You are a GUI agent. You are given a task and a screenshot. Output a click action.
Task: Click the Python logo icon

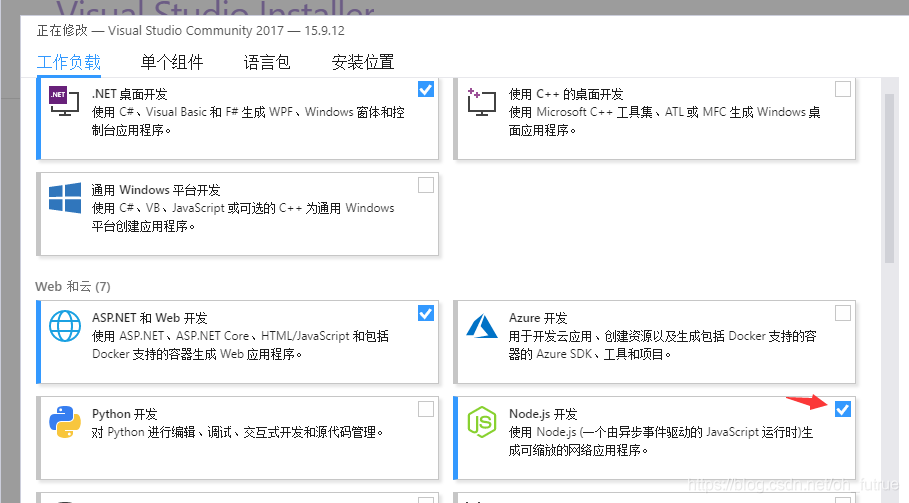pyautogui.click(x=65, y=422)
